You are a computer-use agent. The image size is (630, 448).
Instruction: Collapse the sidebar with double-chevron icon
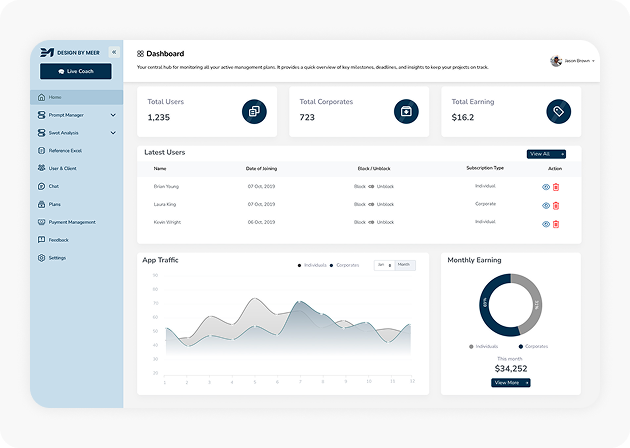coord(114,52)
